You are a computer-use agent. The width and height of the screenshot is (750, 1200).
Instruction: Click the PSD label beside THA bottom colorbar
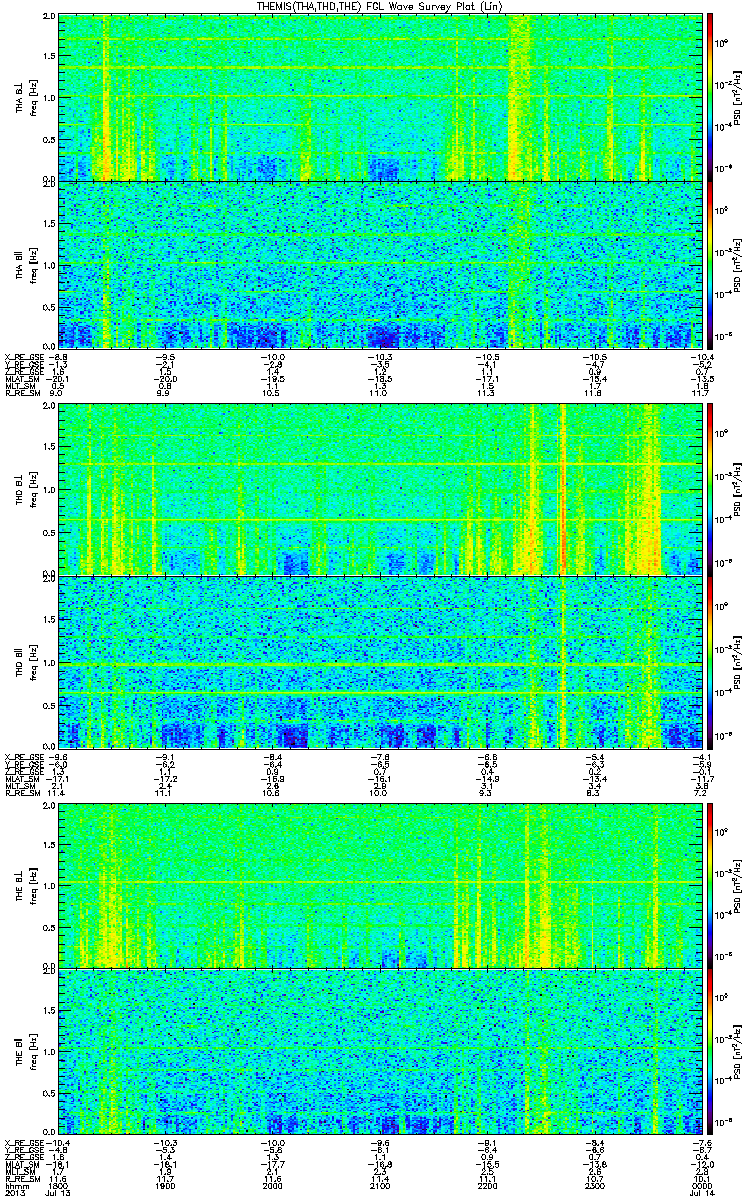738,264
